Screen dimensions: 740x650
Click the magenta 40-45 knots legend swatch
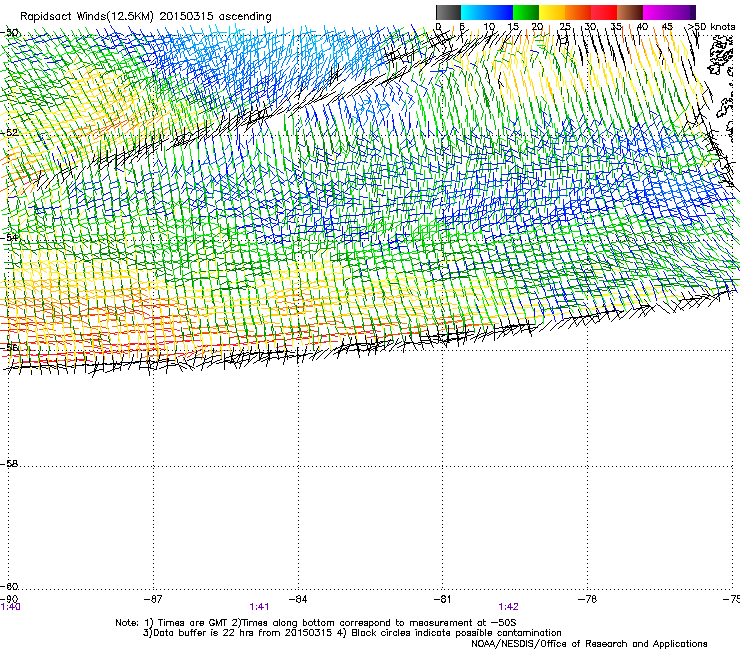click(x=656, y=12)
